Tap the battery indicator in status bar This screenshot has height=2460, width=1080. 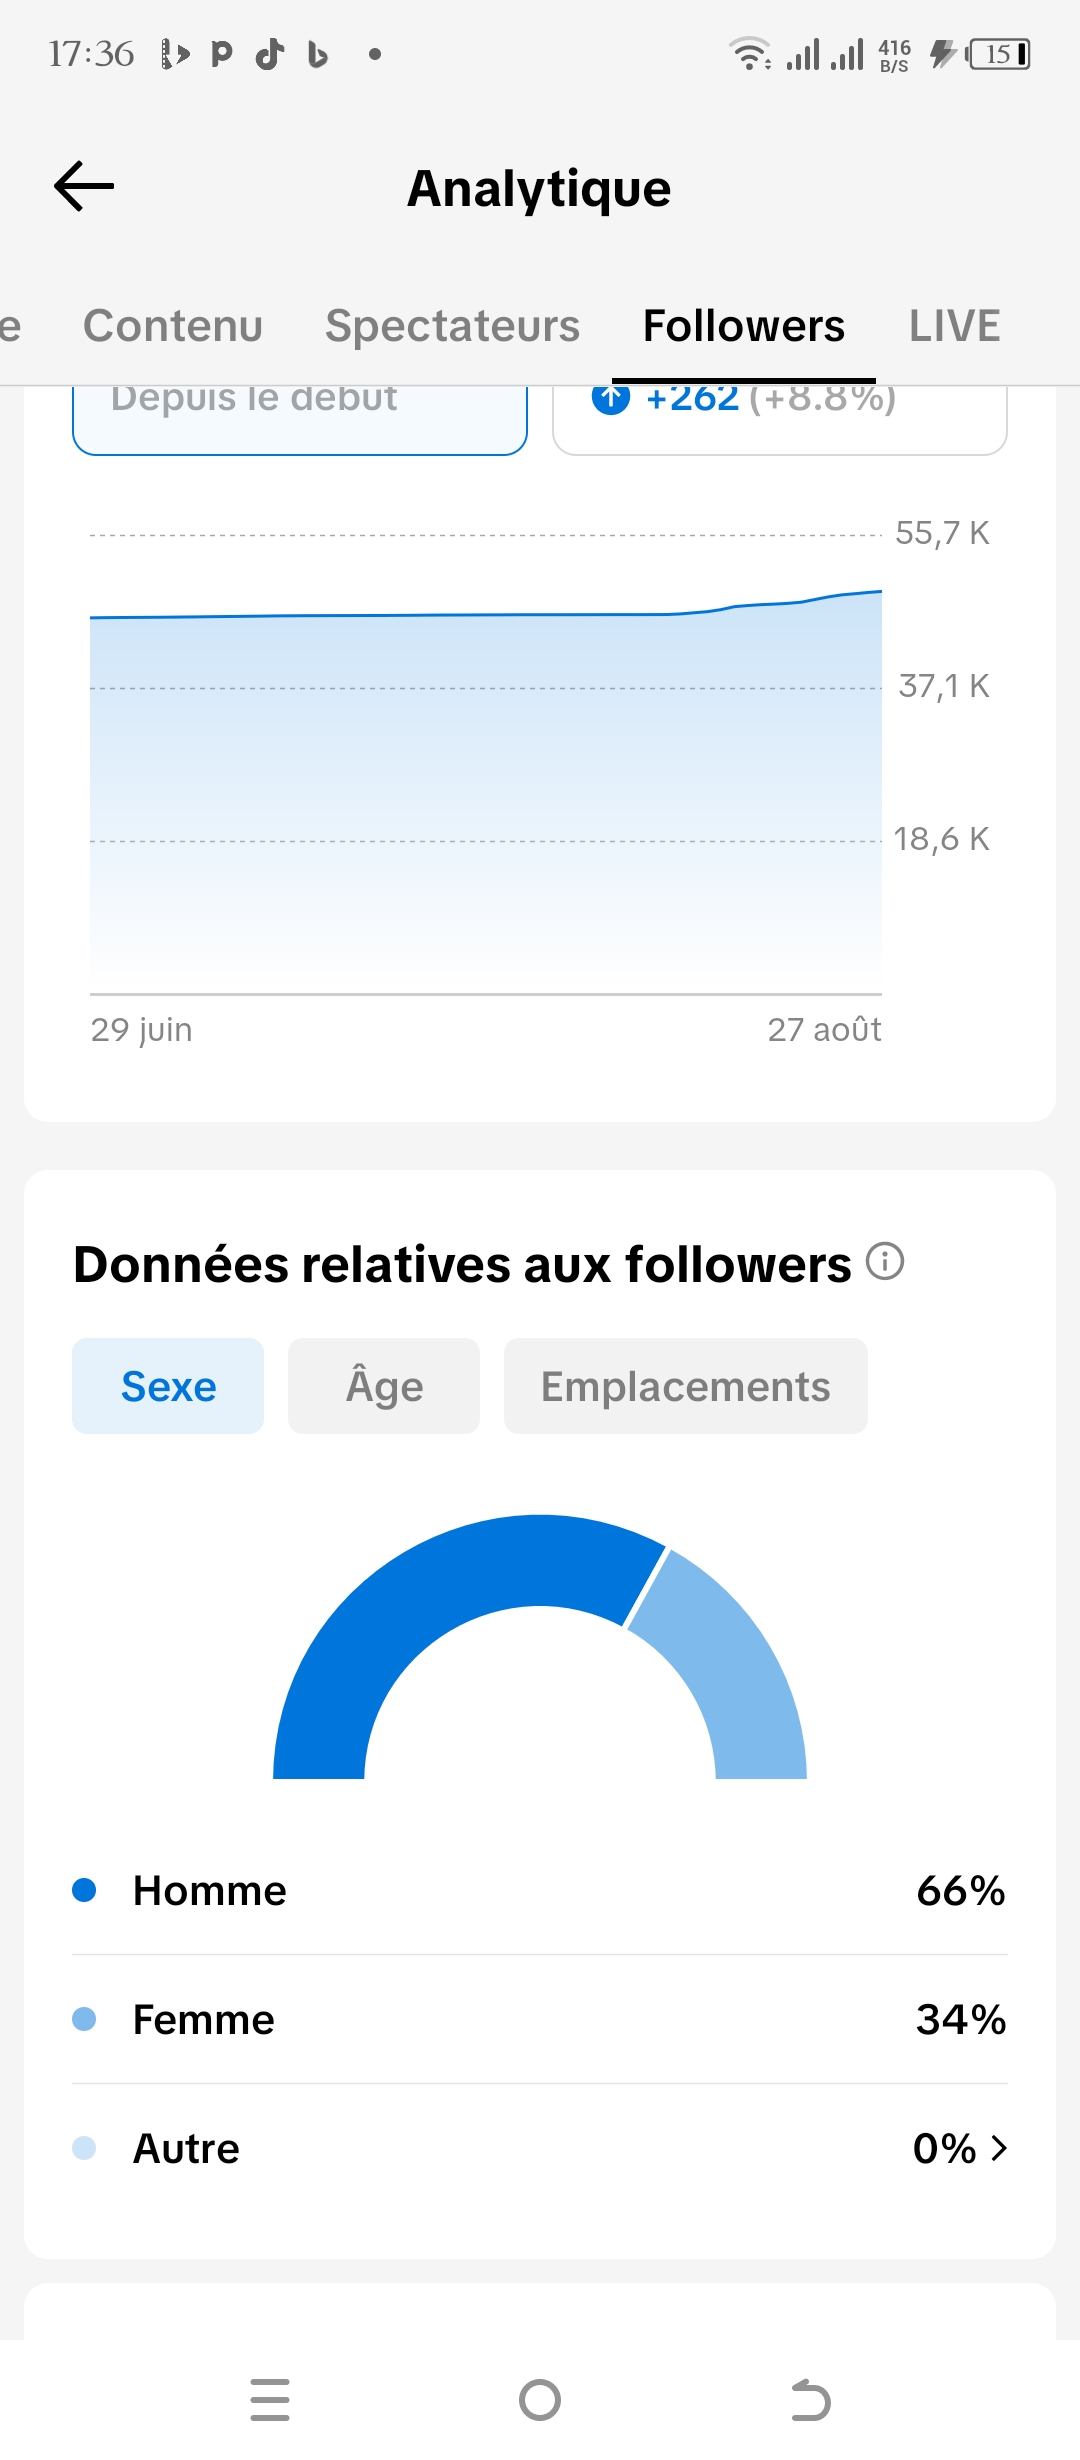[998, 54]
